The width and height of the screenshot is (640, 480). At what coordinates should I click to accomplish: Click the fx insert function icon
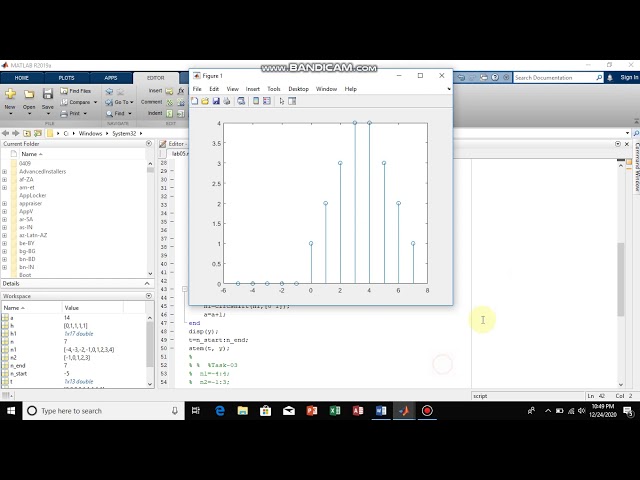(181, 91)
